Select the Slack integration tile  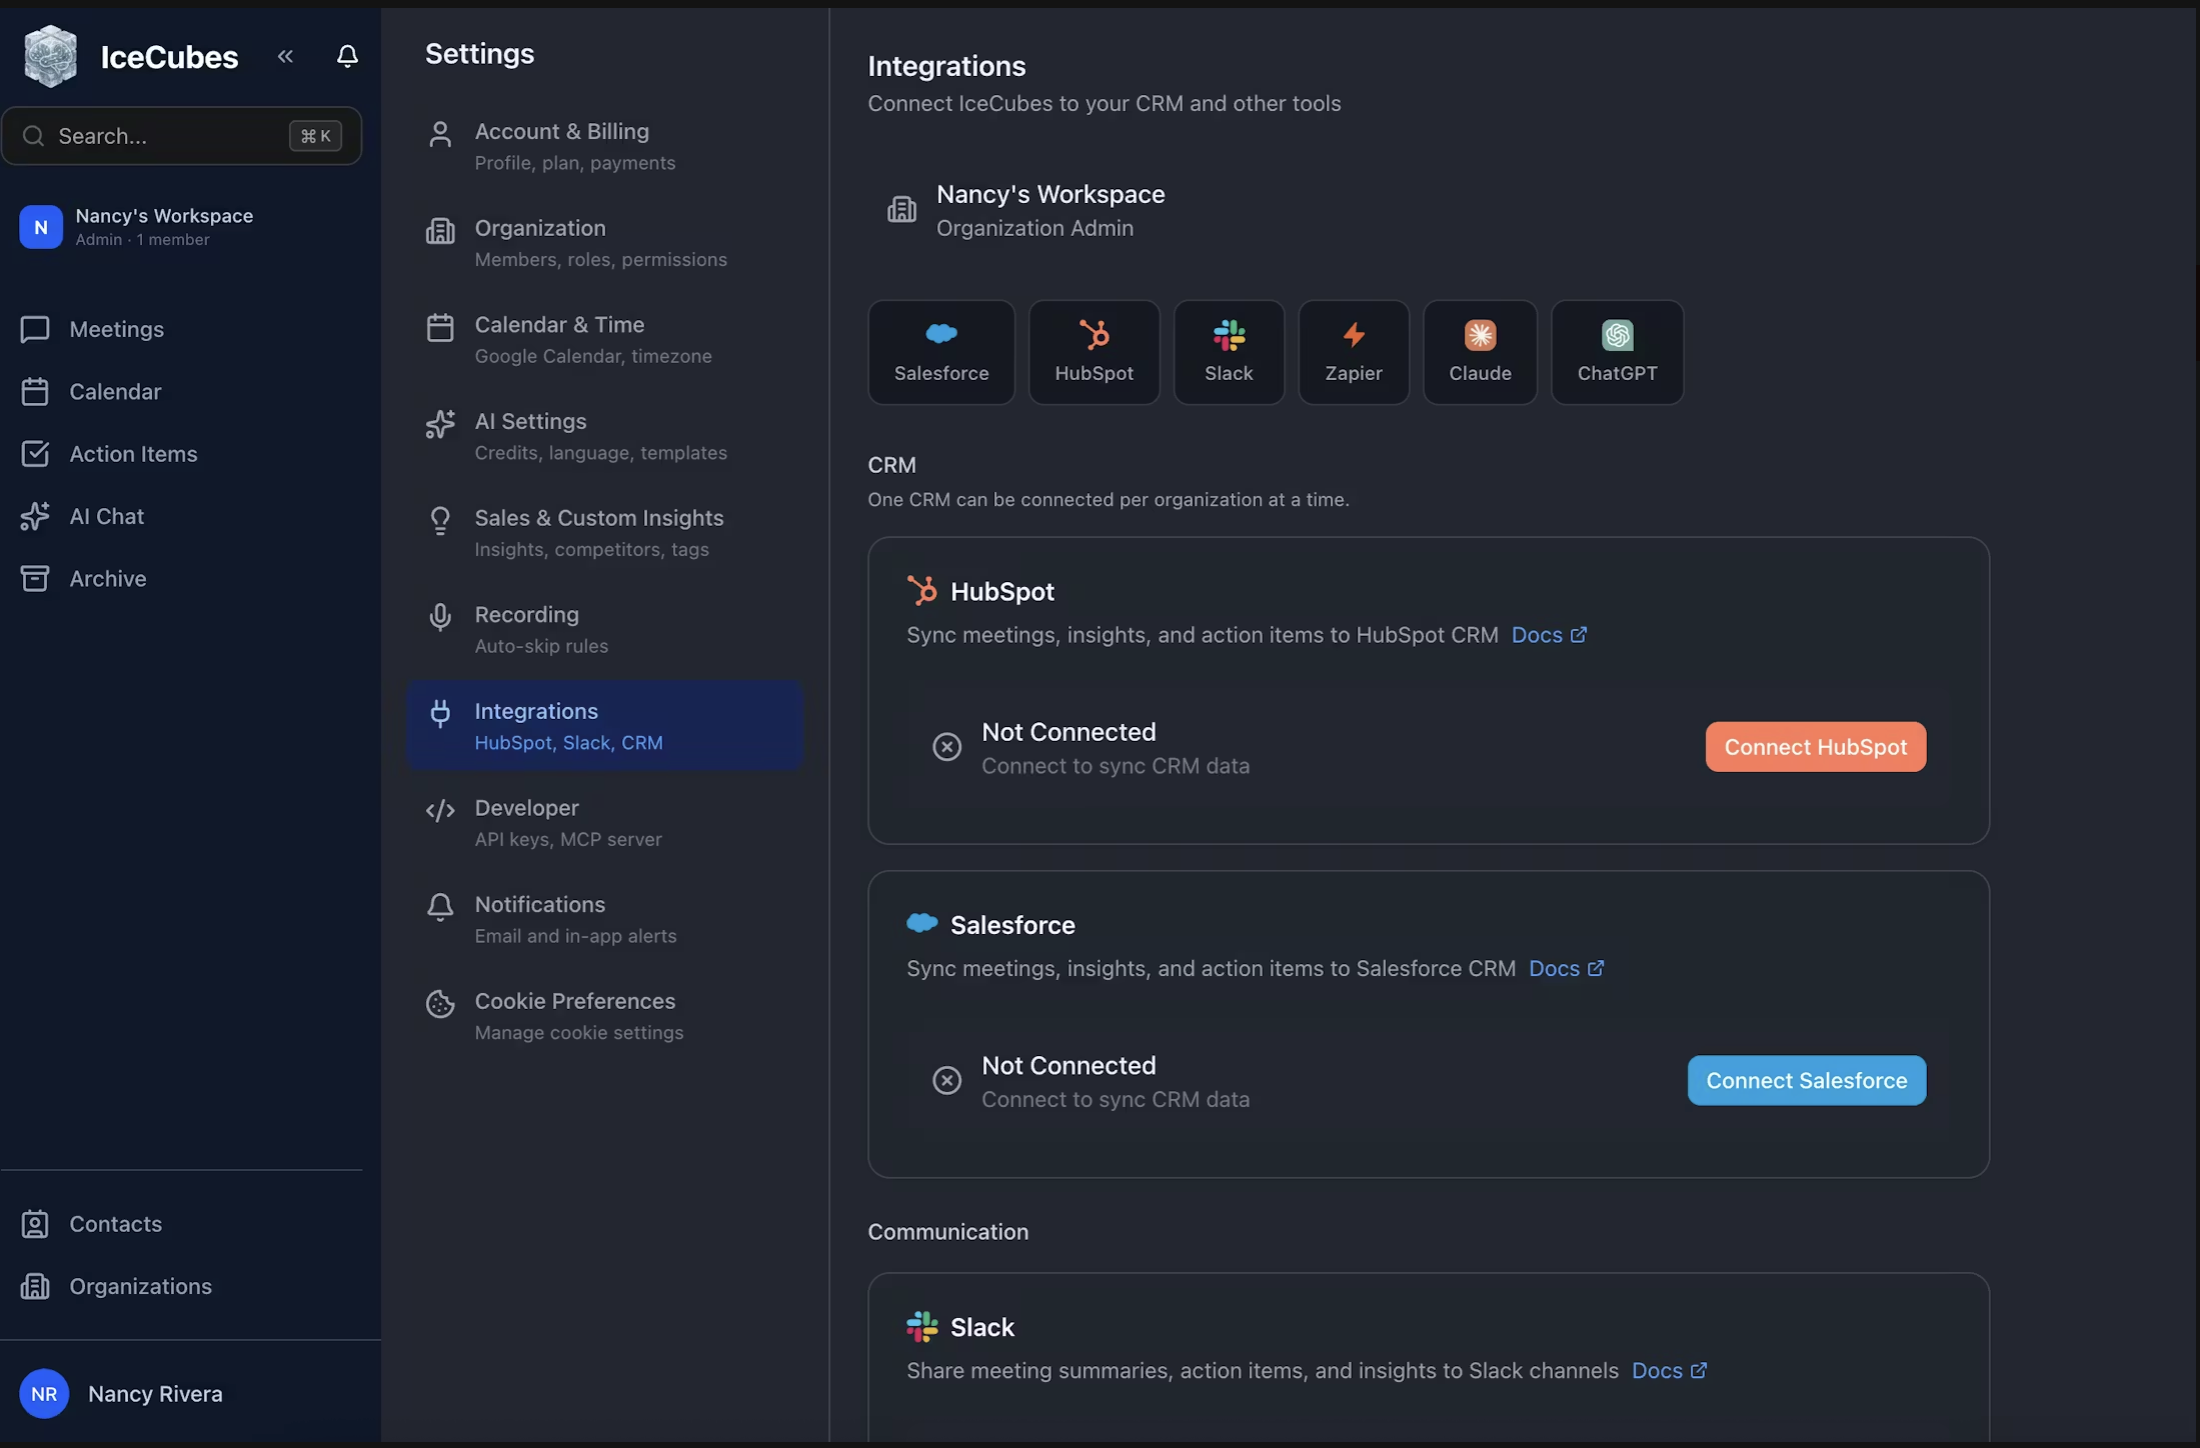coord(1228,352)
